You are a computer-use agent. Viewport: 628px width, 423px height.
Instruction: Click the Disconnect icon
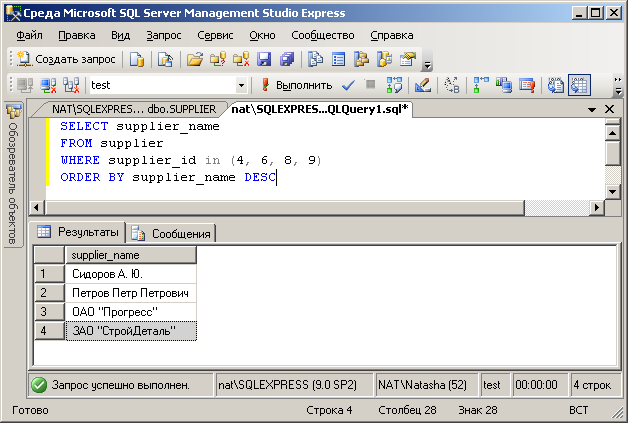point(48,85)
